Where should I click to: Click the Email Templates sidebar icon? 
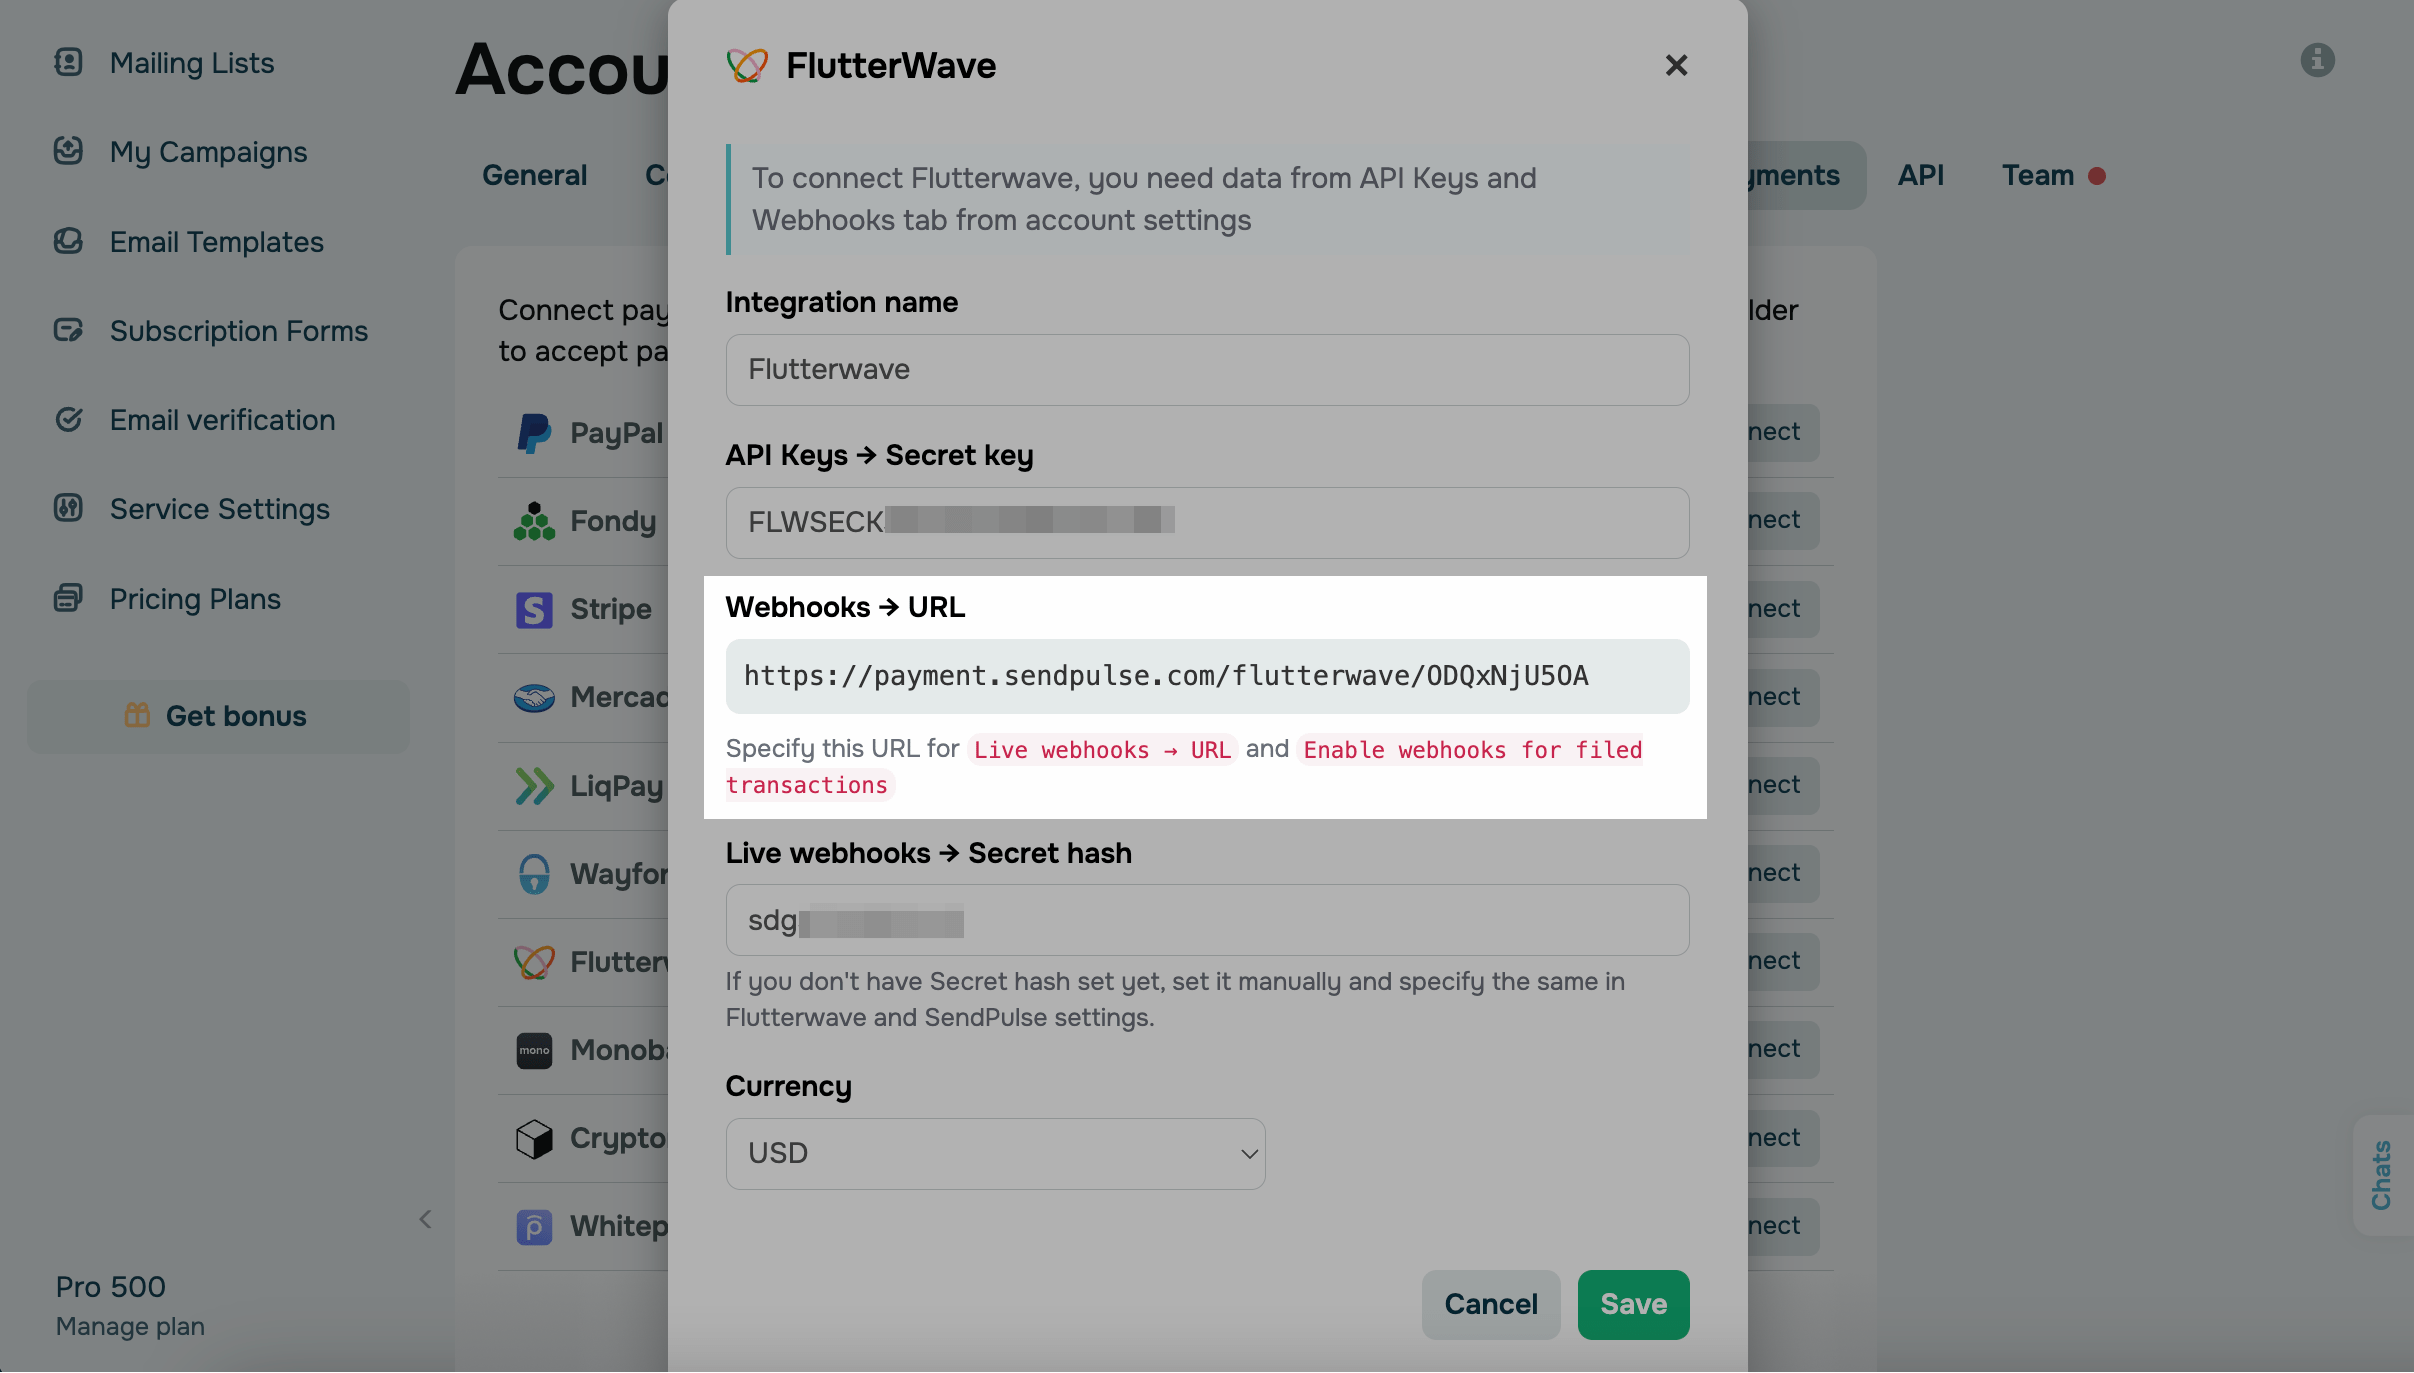pyautogui.click(x=68, y=241)
